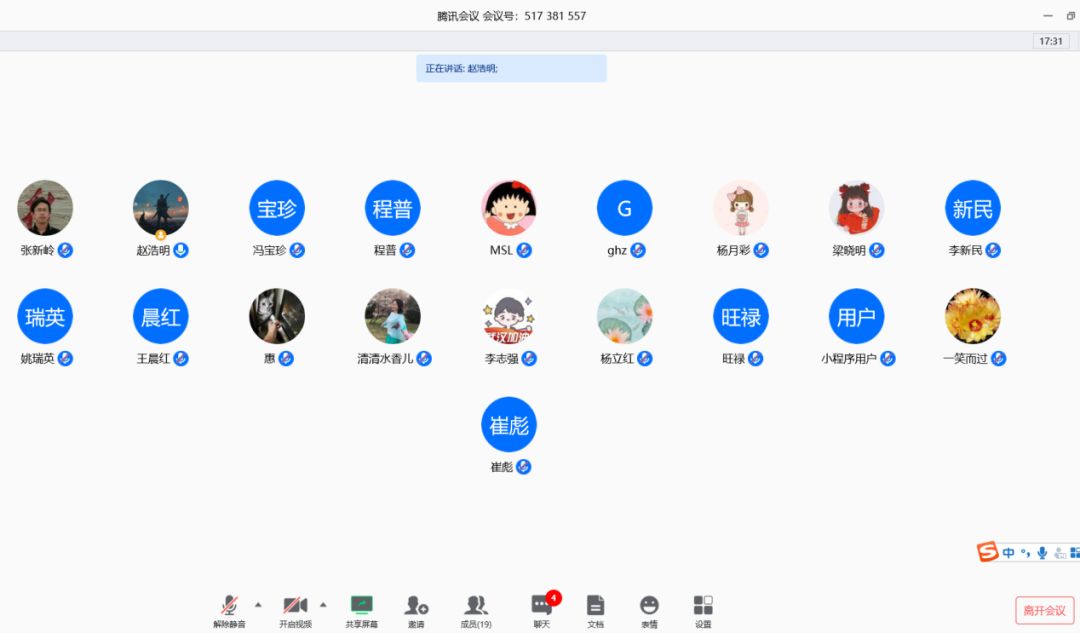Unmute microphone with 解除静音 button
1080x633 pixels.
(229, 609)
